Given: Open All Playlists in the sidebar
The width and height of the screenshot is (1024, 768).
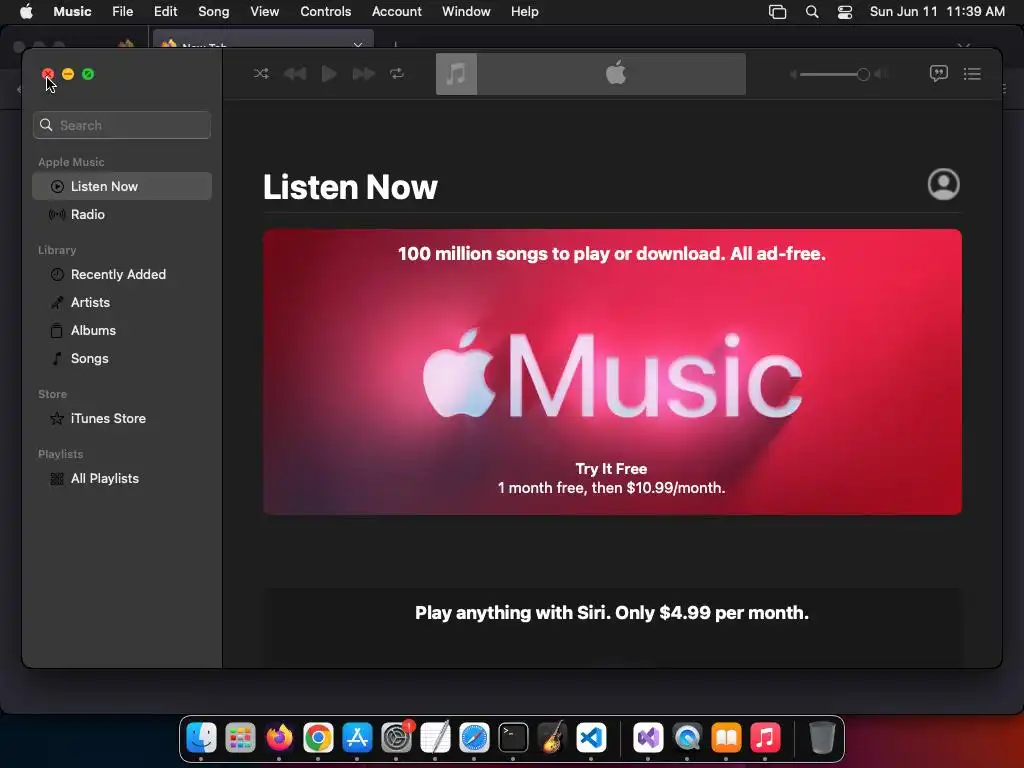Looking at the screenshot, I should (122, 479).
